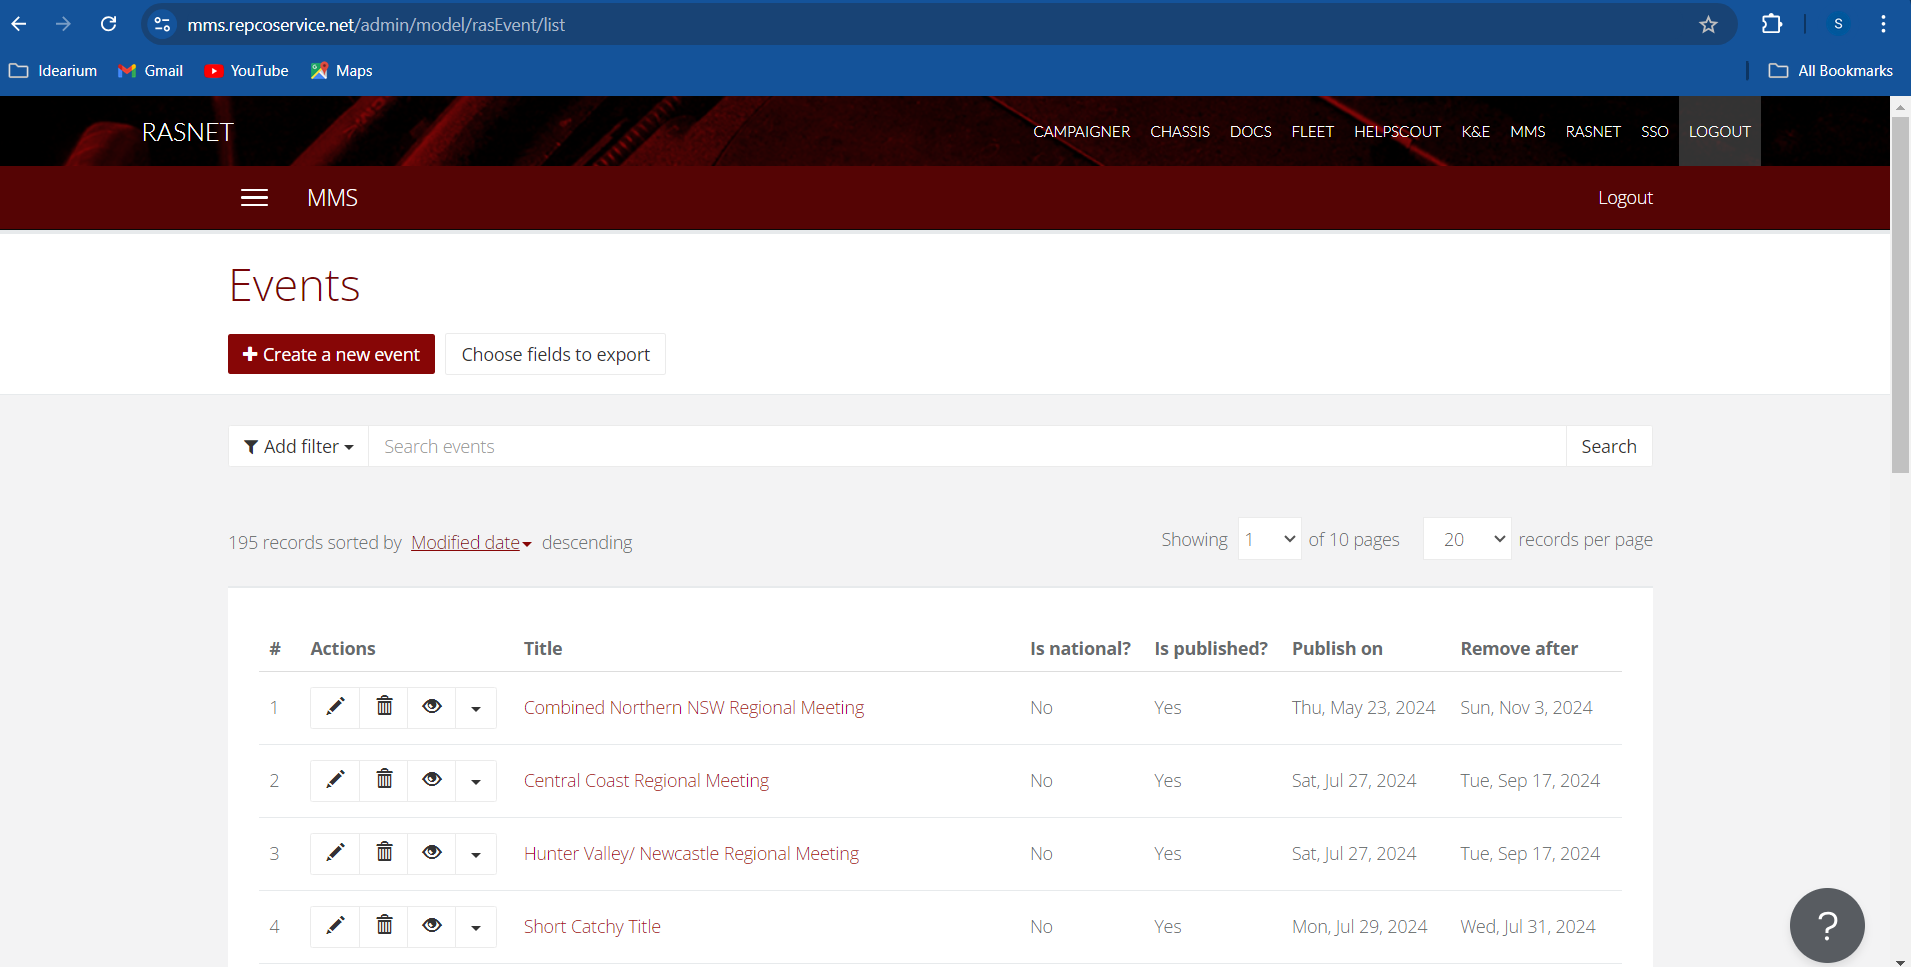The height and width of the screenshot is (967, 1911).
Task: Expand more actions for Short Catchy Title row
Action: [x=476, y=927]
